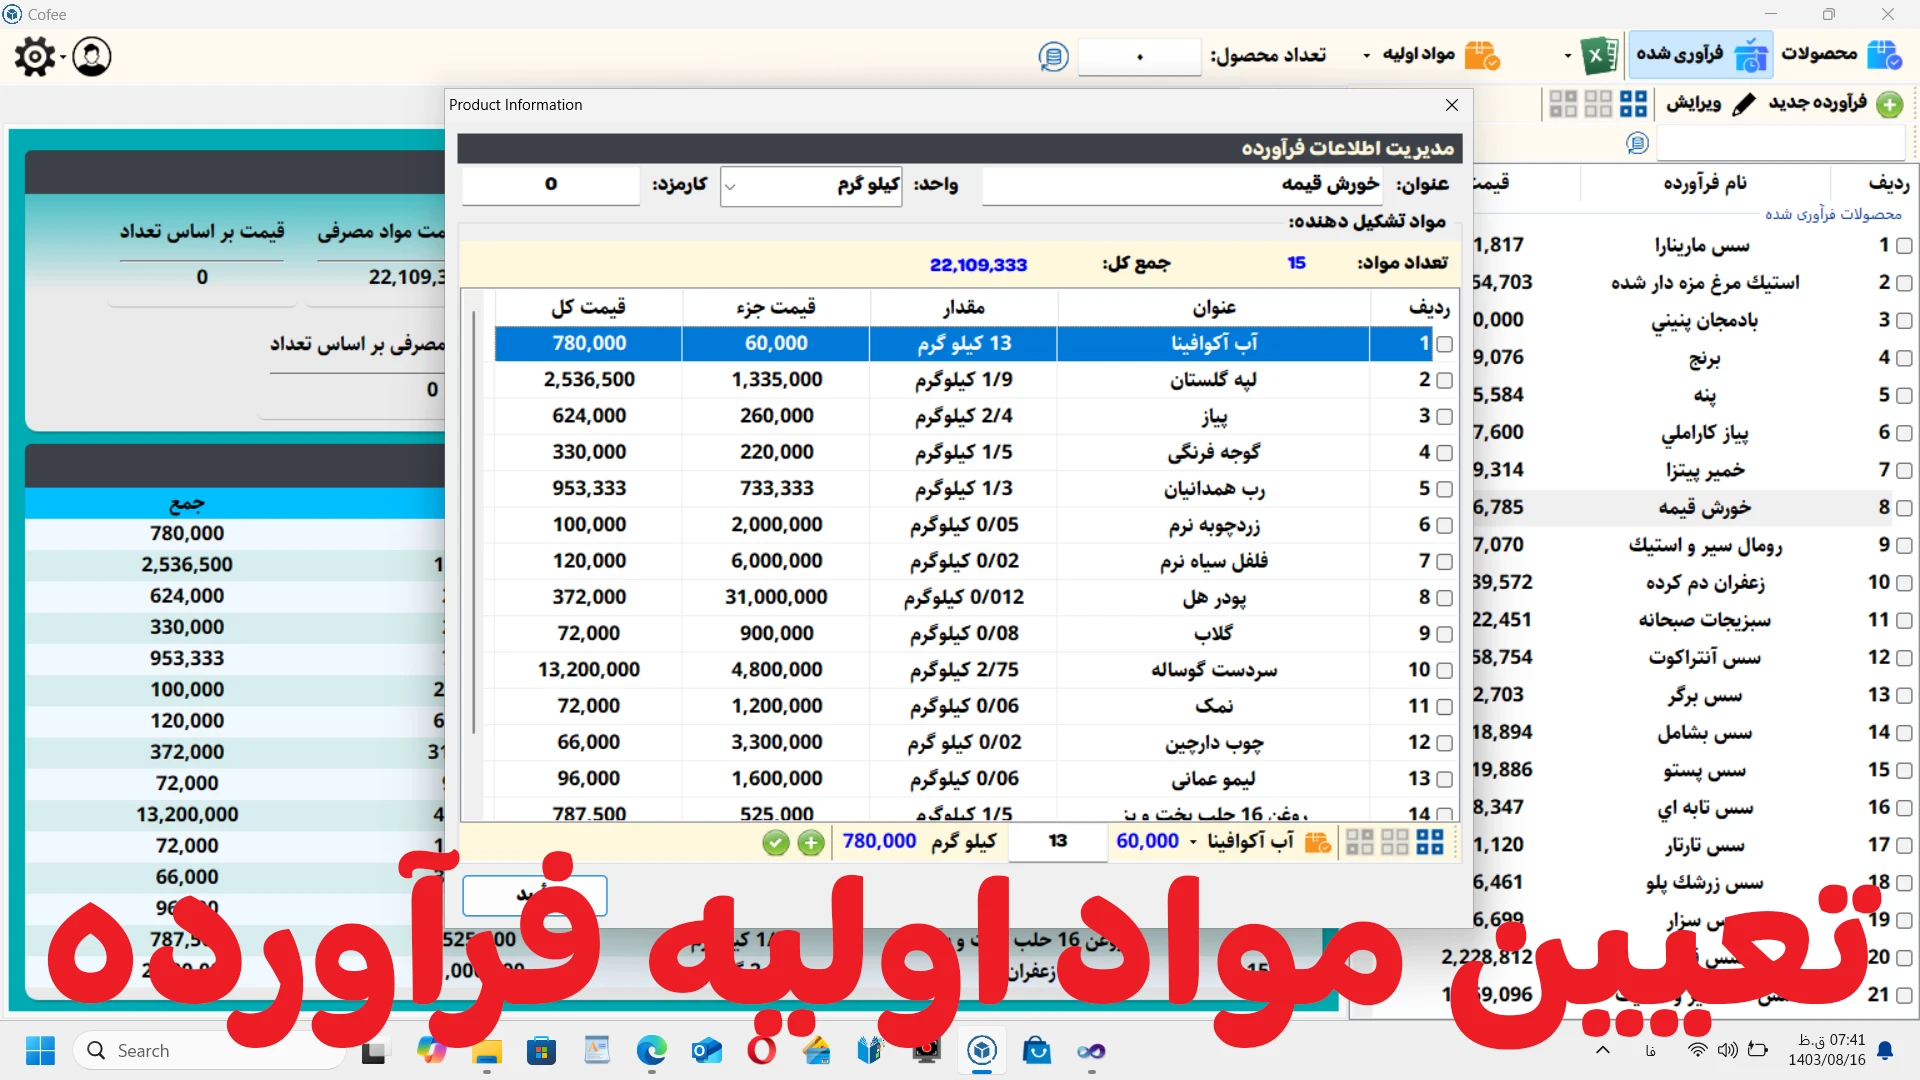Click the blue filled grid icon in main toolbar

1633,104
